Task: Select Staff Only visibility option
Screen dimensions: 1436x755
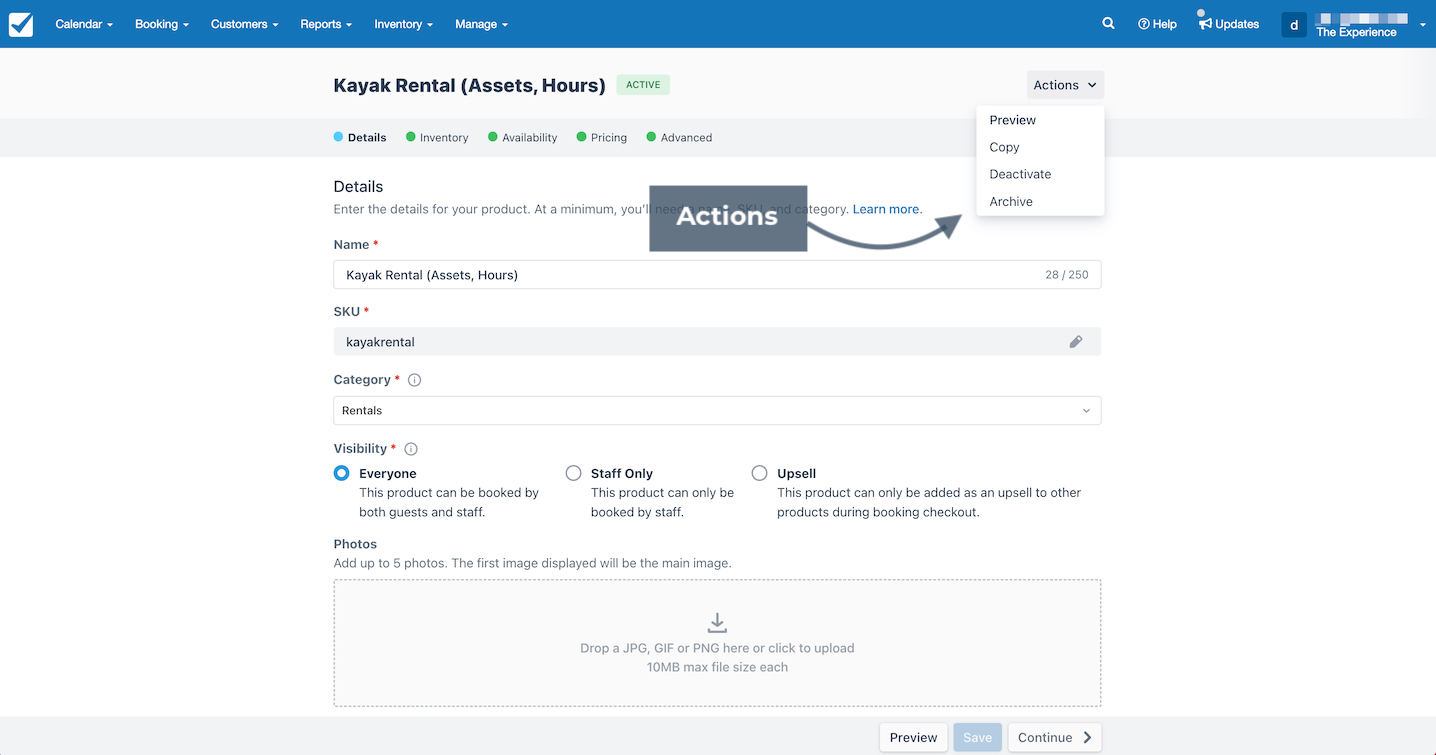Action: tap(573, 473)
